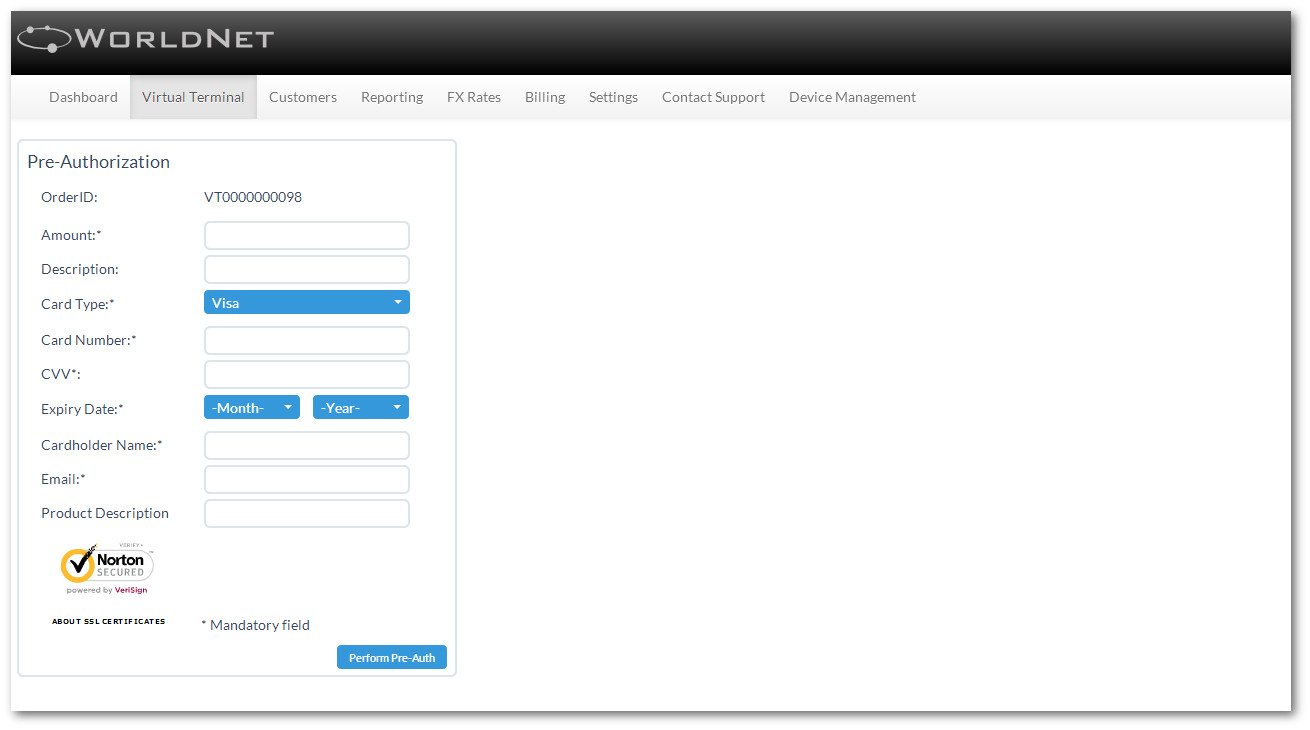Select the CVV input box
This screenshot has height=730, width=1310.
[307, 374]
